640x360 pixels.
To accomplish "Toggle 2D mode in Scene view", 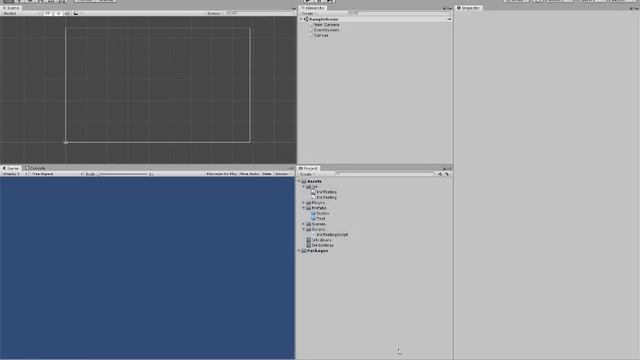I will 48,13.
